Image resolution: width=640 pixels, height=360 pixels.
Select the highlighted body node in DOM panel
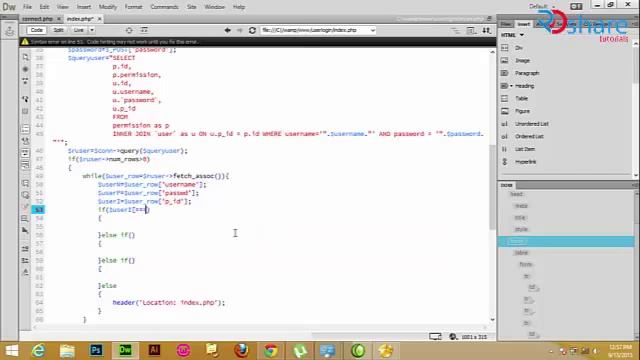(566, 241)
